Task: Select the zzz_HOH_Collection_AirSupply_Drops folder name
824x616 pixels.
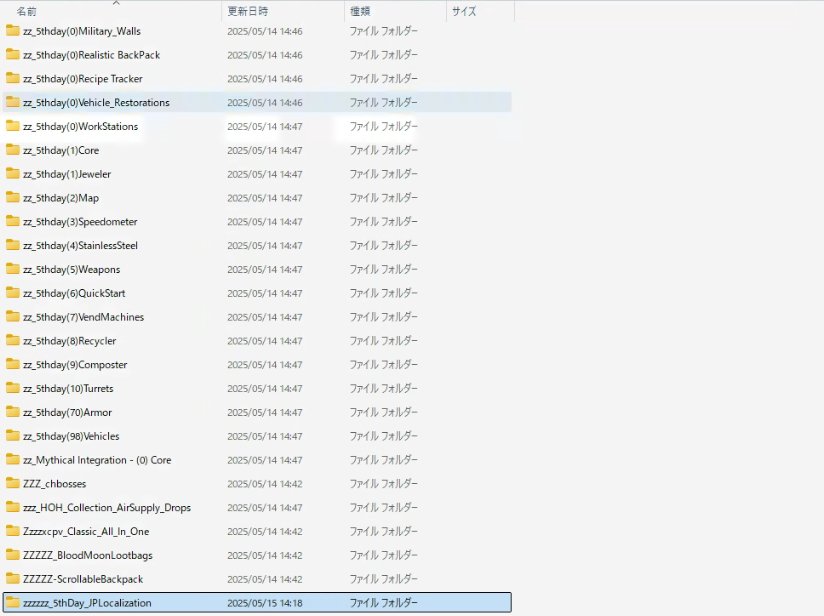Action: click(107, 508)
